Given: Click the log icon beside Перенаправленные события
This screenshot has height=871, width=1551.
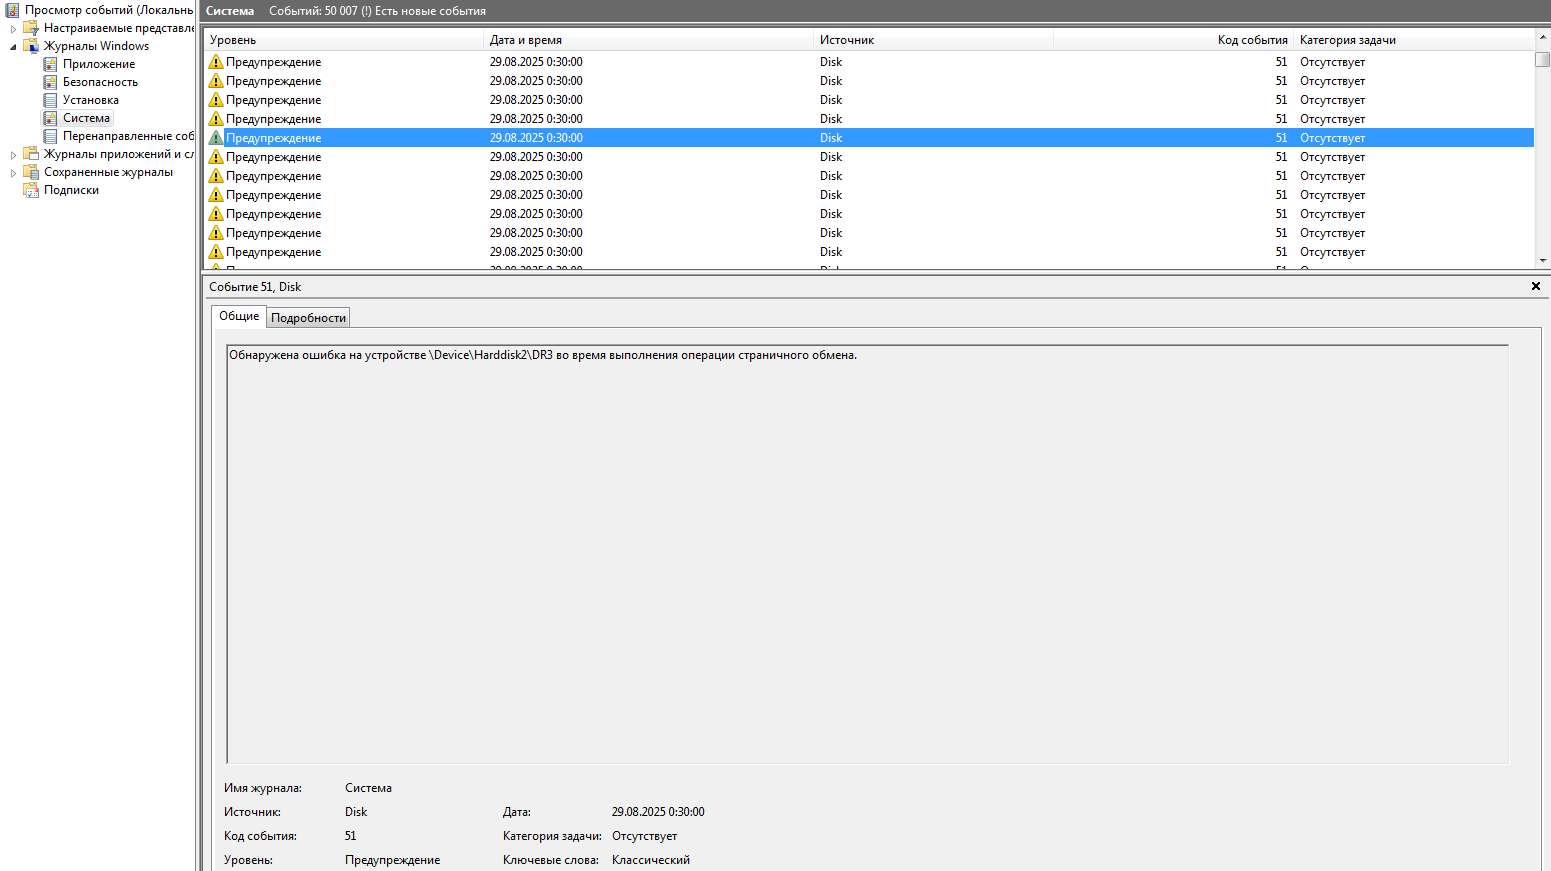Looking at the screenshot, I should point(50,136).
